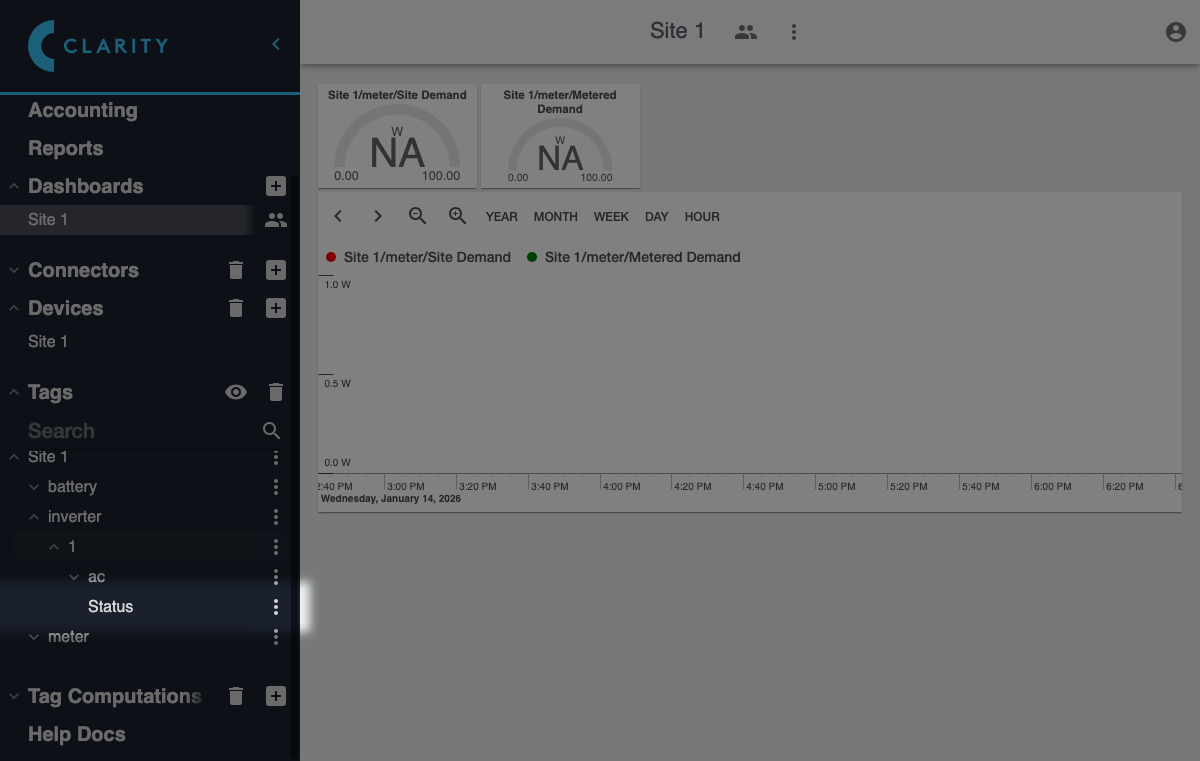Set chart range to WEEK
Screen dimensions: 1200x761
pos(611,217)
